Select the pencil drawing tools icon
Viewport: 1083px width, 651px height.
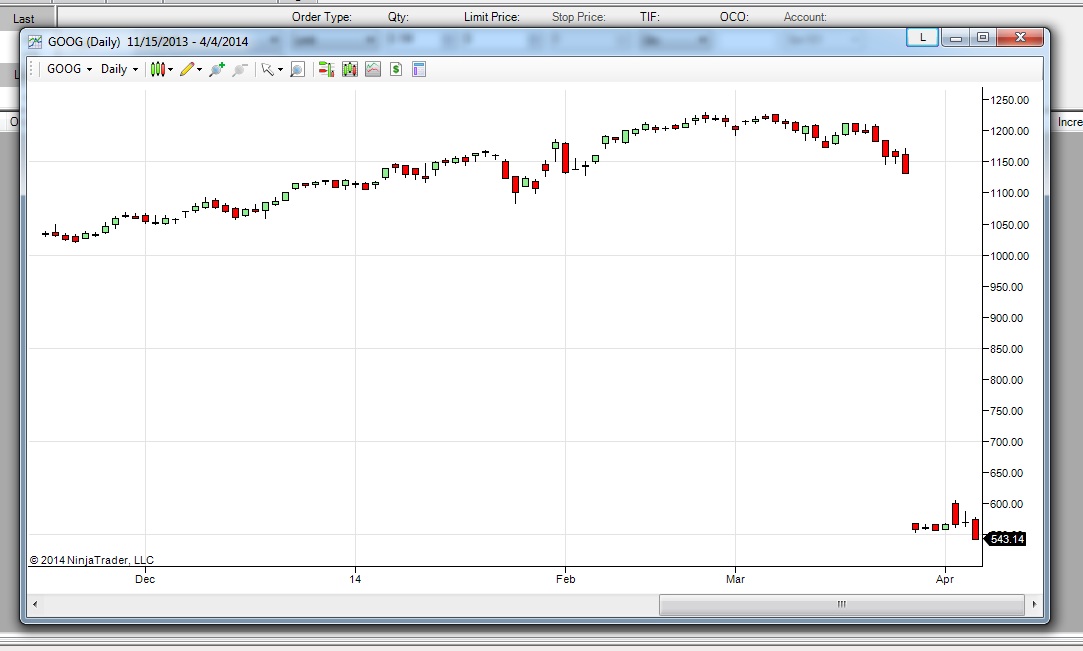186,69
